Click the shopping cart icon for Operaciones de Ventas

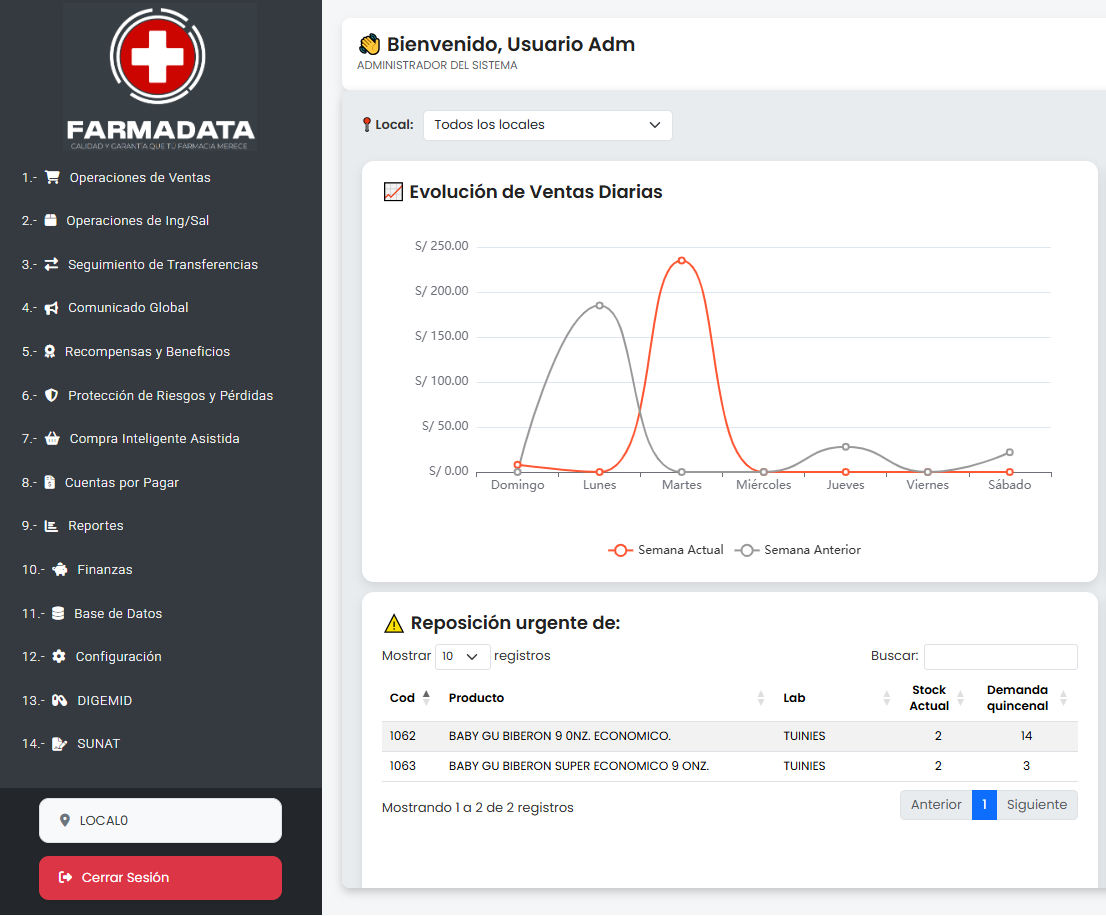[53, 178]
